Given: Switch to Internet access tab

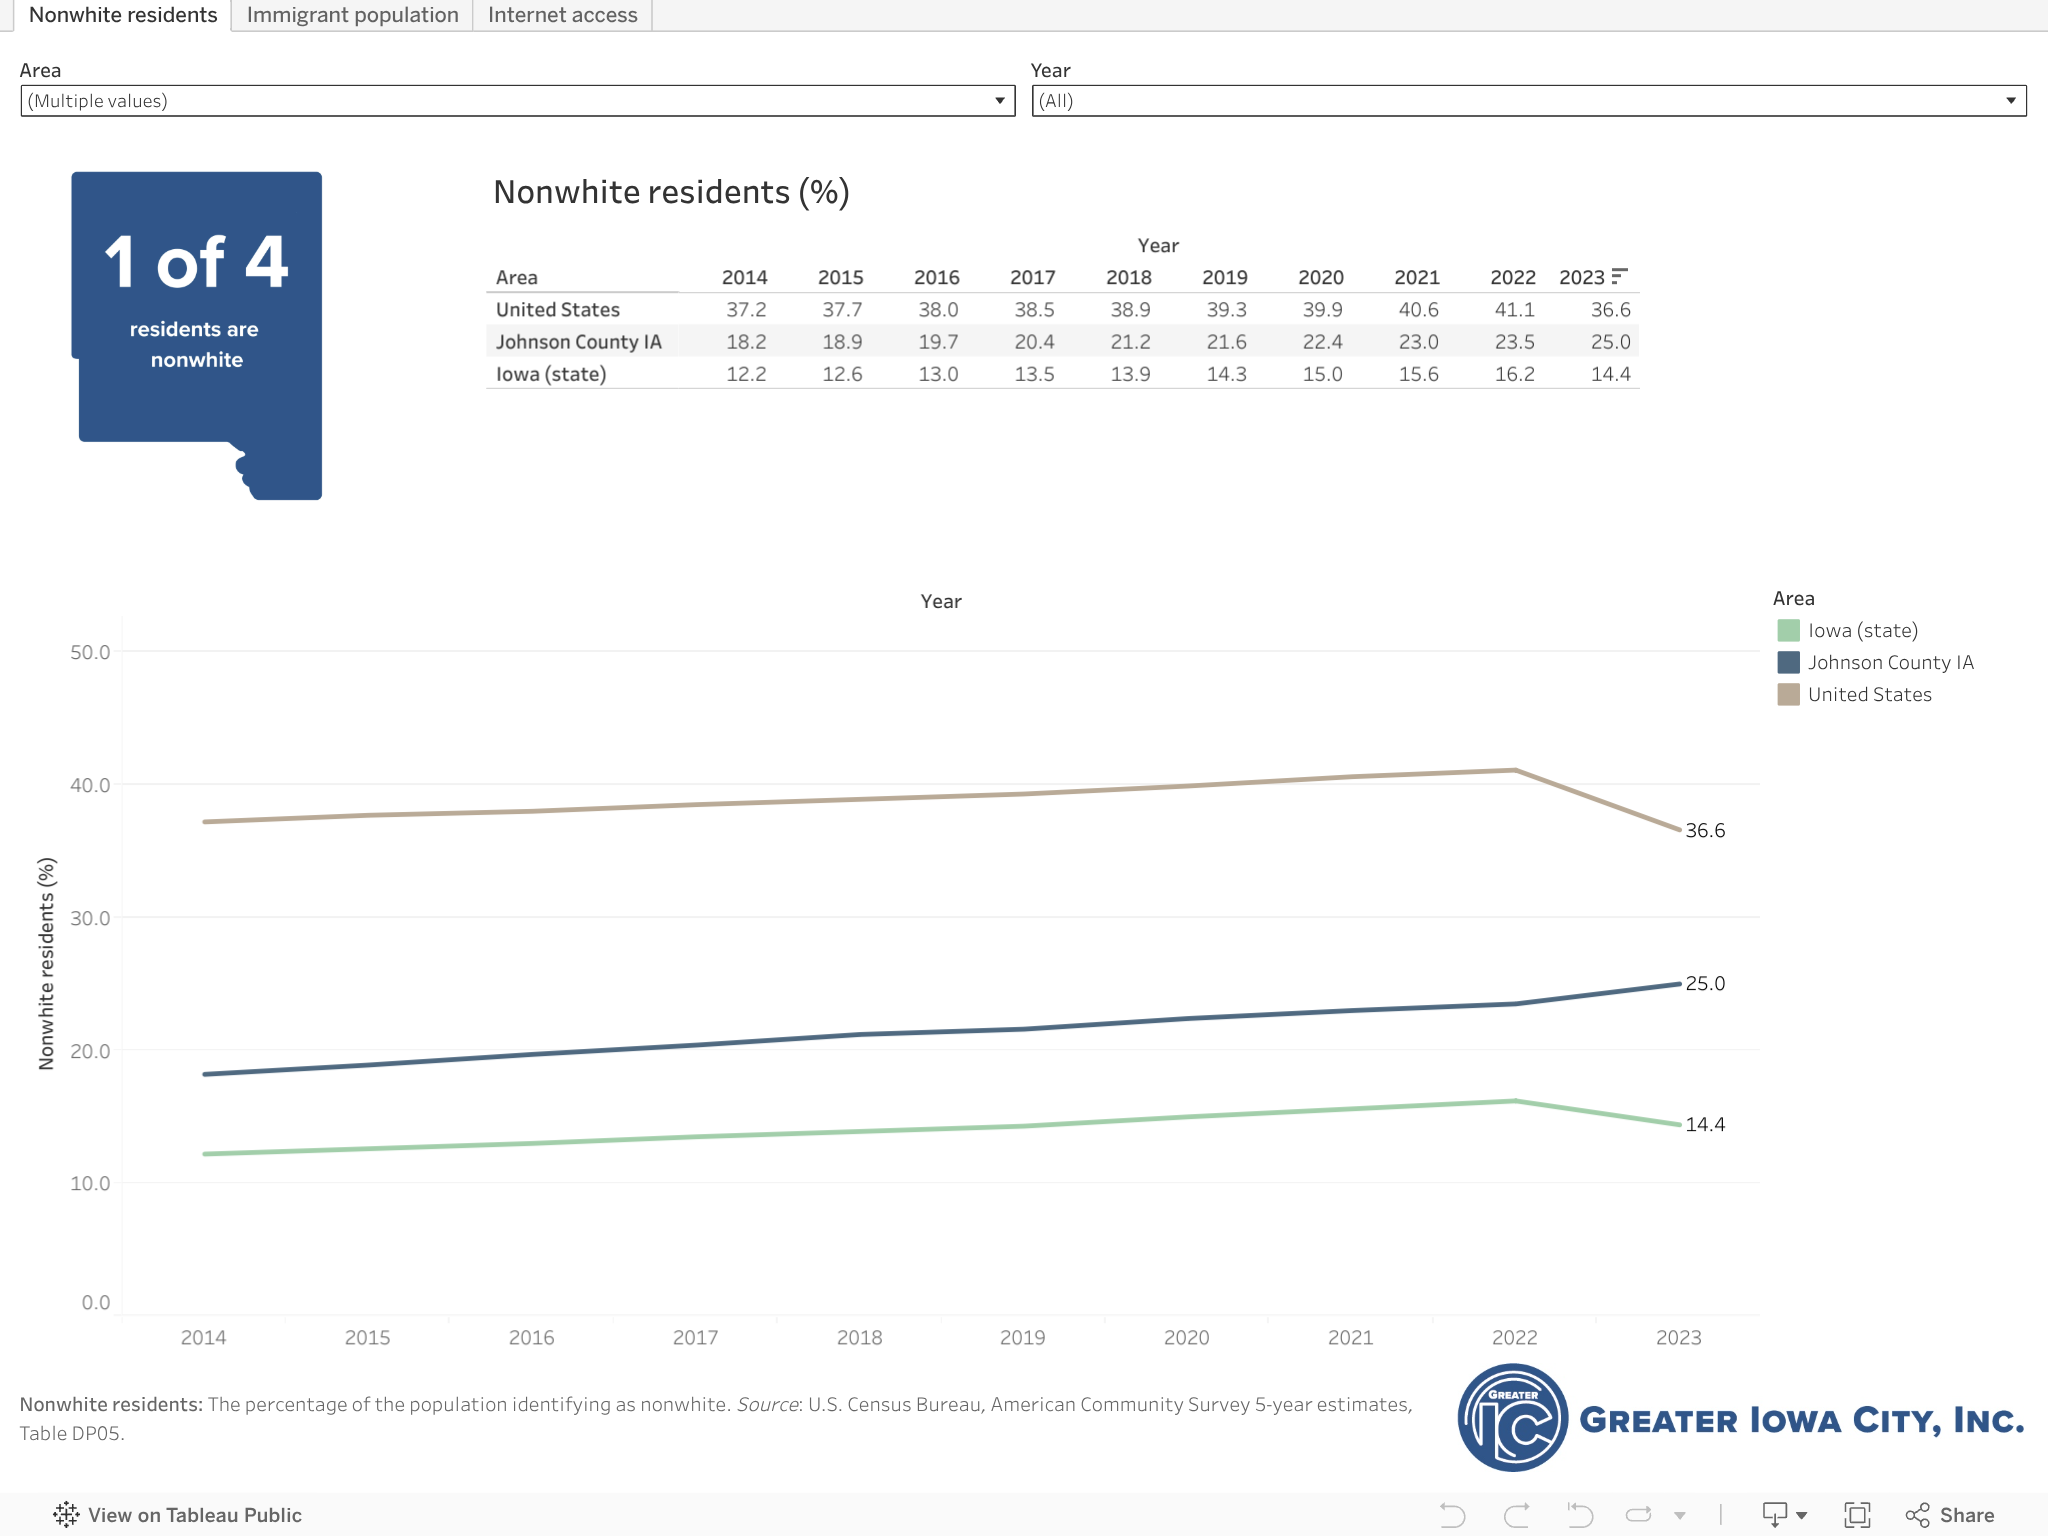Looking at the screenshot, I should click(562, 15).
